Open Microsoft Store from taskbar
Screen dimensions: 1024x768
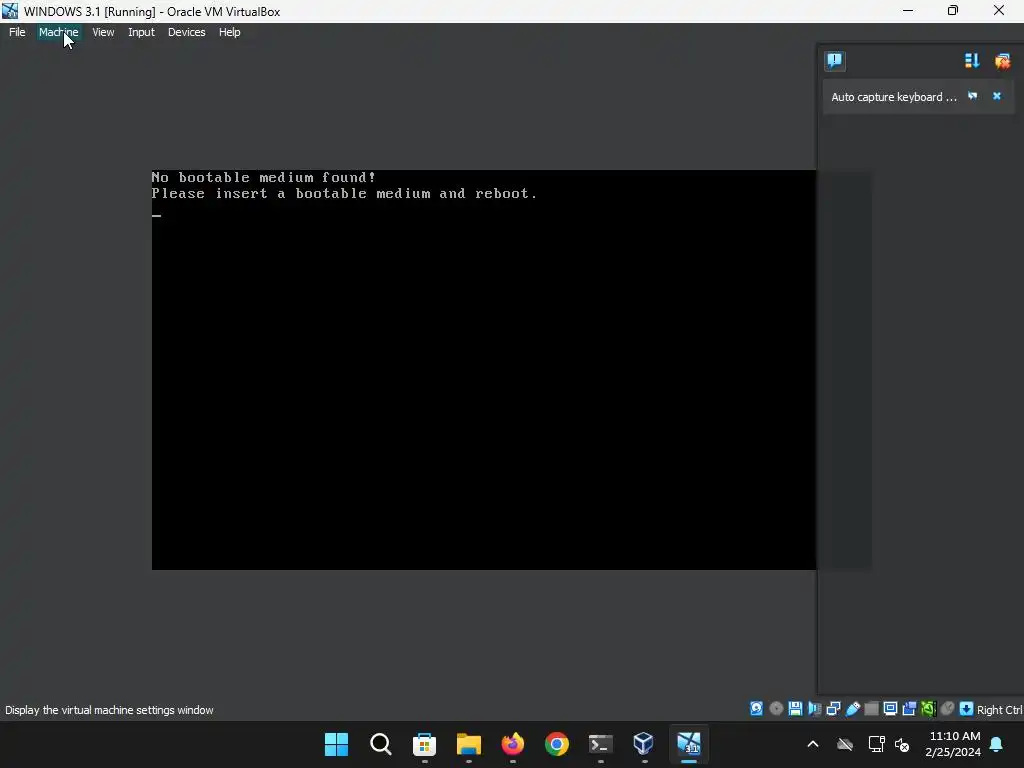click(424, 744)
